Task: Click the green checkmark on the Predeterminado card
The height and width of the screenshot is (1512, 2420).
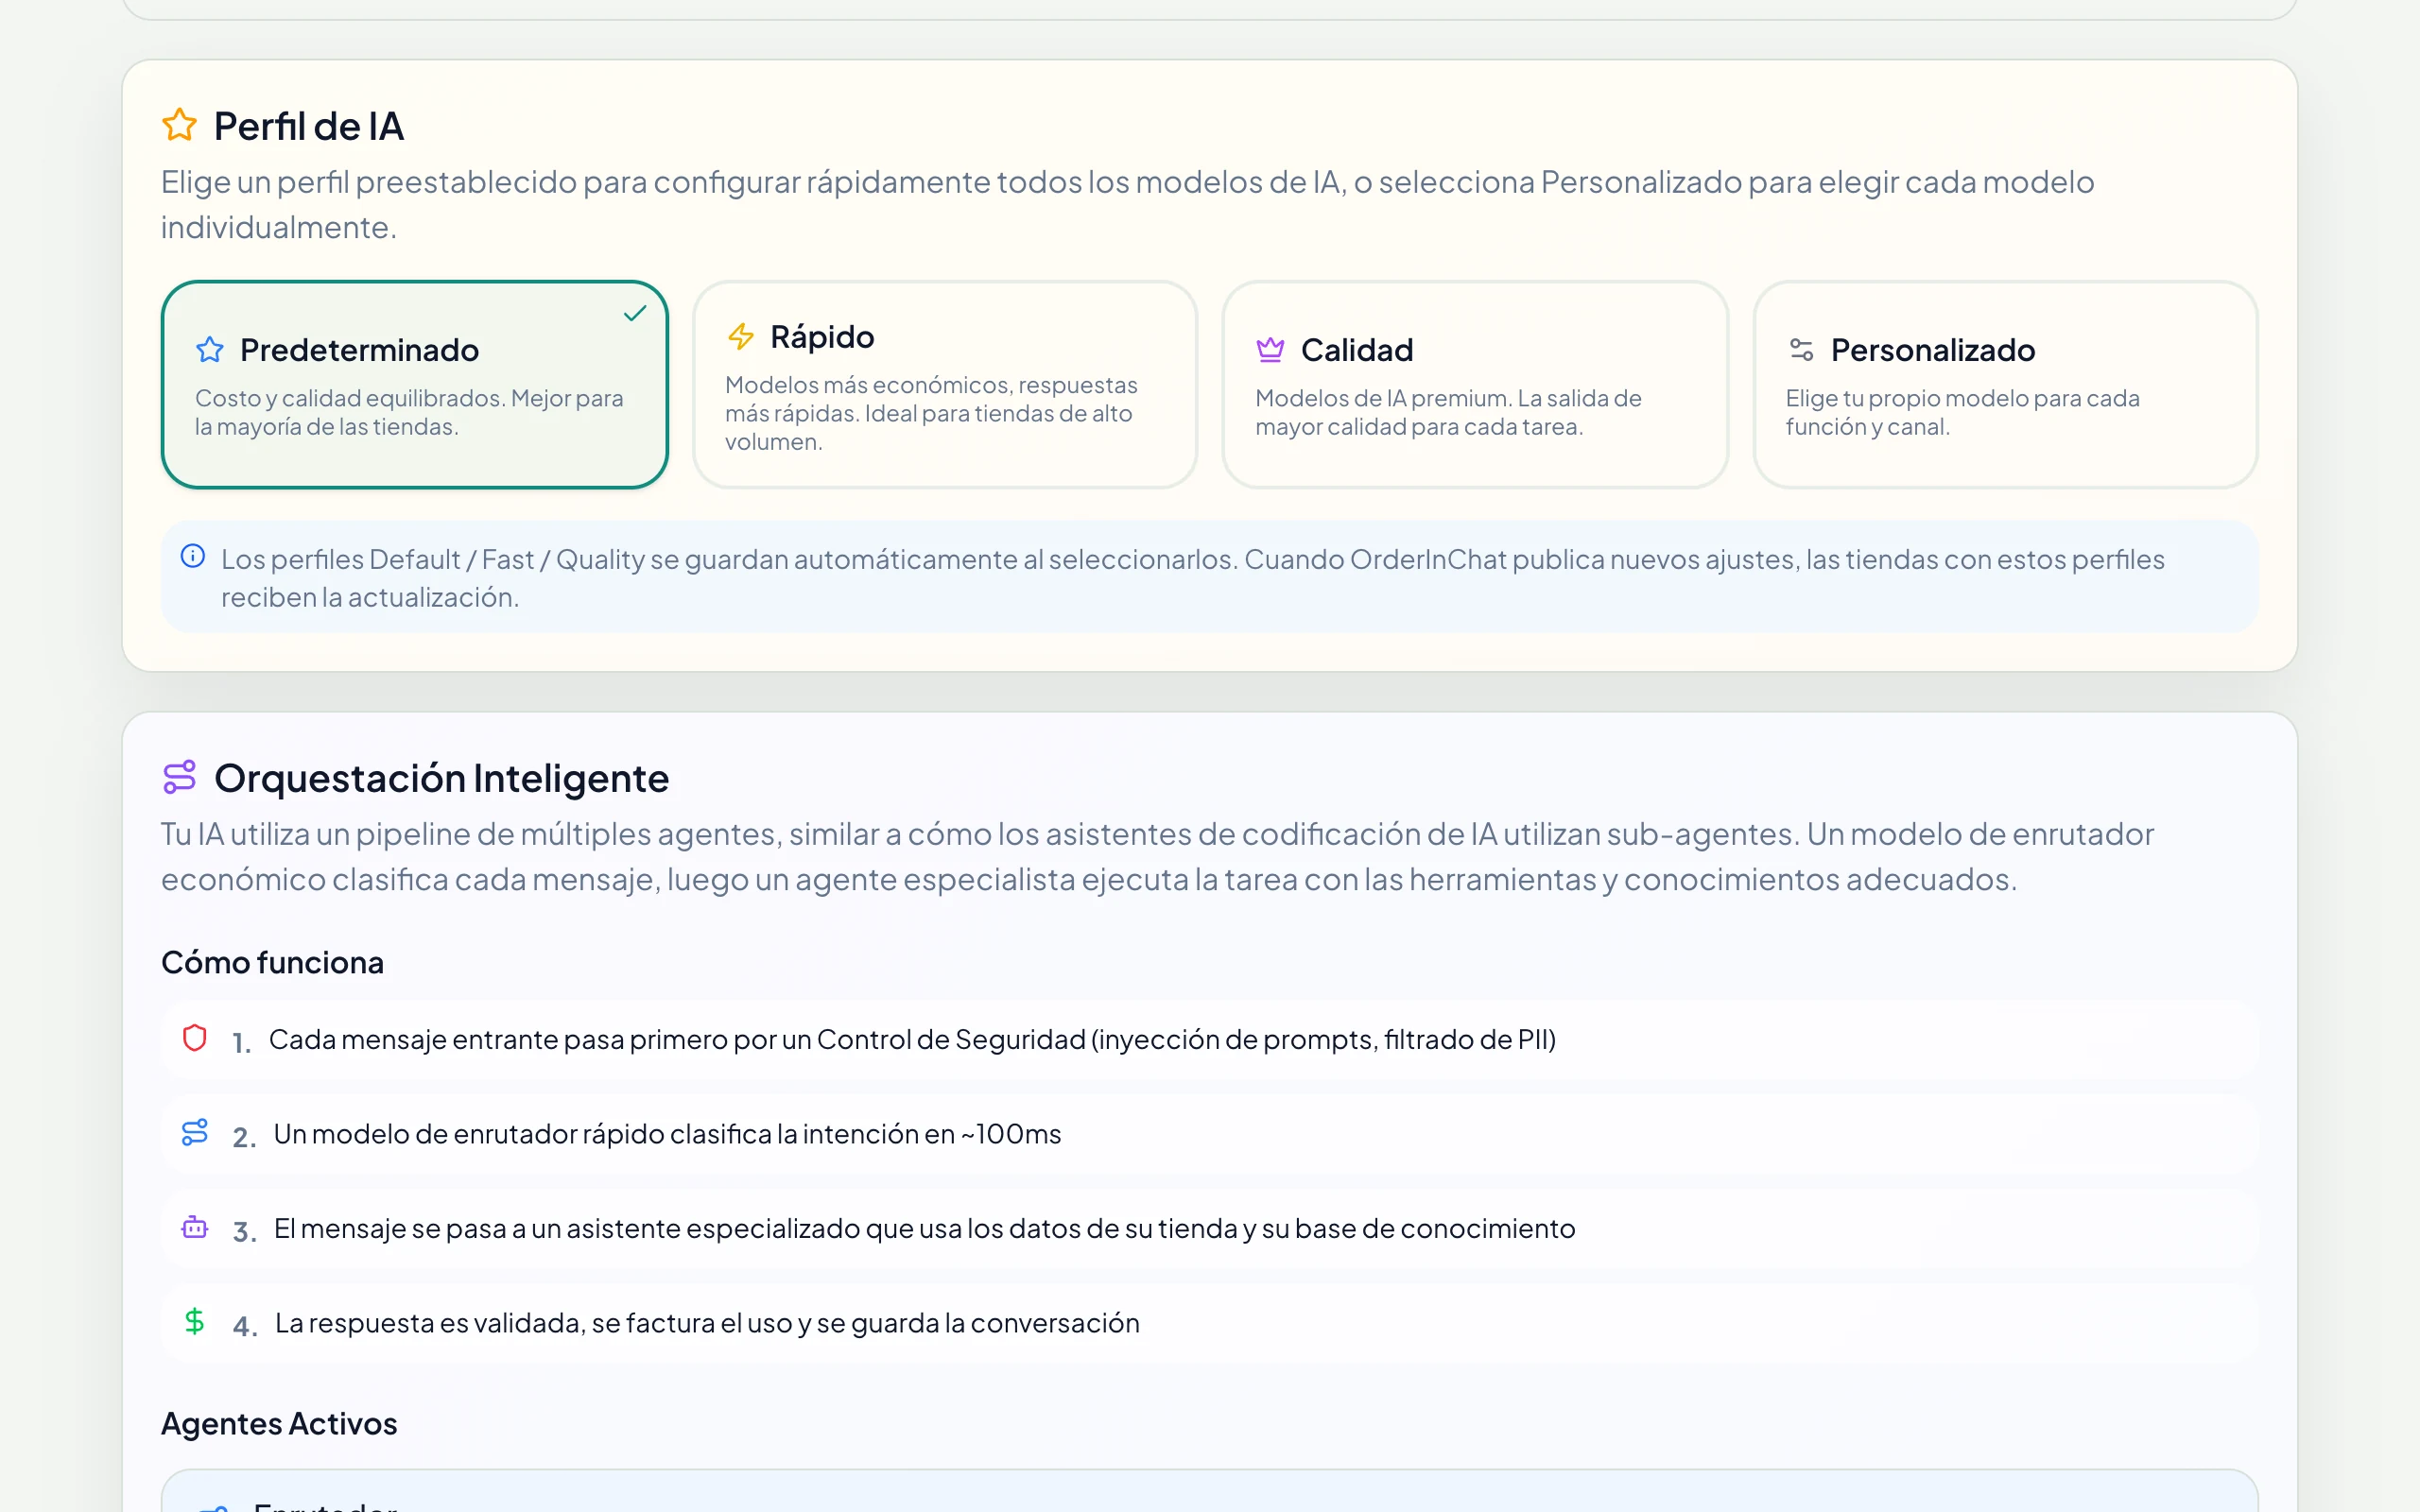Action: pos(635,314)
